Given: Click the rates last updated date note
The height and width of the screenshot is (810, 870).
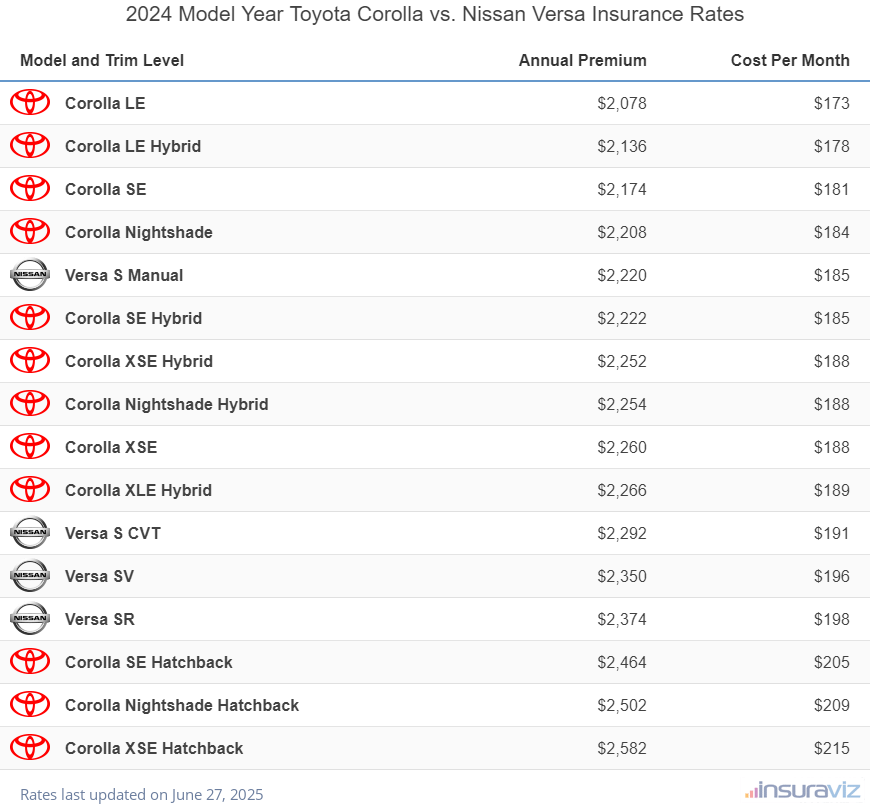Looking at the screenshot, I should point(141,795).
